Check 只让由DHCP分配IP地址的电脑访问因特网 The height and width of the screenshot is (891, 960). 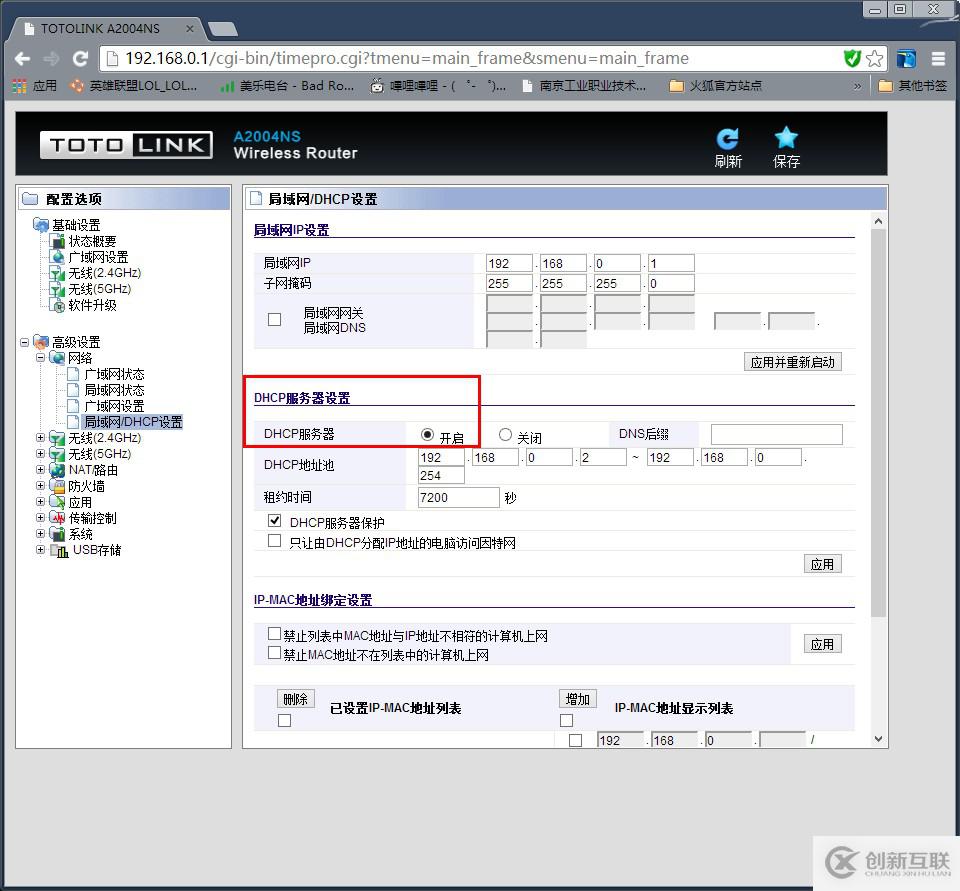(274, 541)
